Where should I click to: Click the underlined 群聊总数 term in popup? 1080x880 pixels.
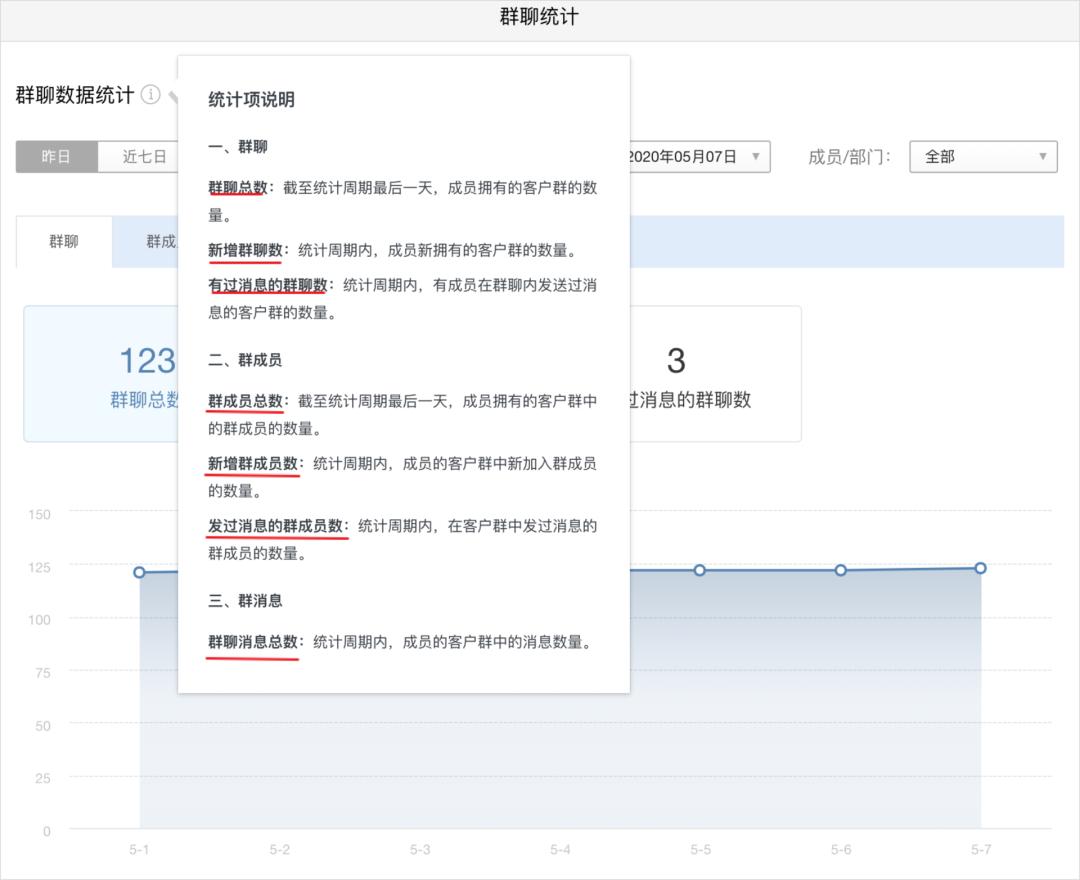coord(237,188)
